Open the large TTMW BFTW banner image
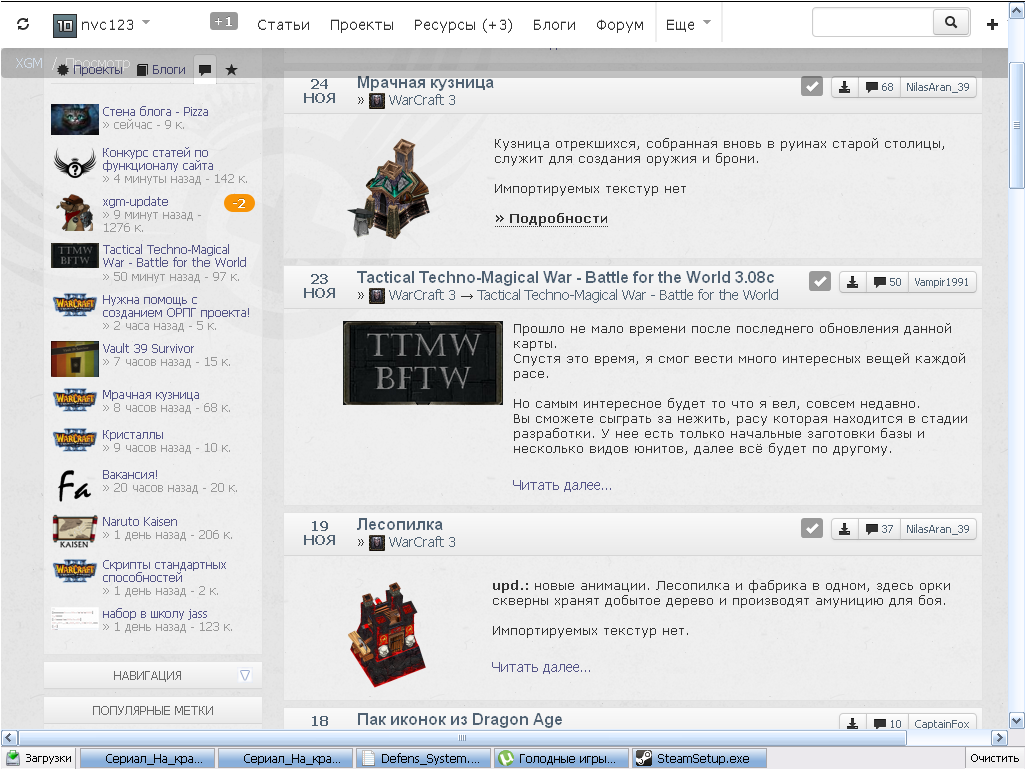The image size is (1026, 770). tap(423, 362)
